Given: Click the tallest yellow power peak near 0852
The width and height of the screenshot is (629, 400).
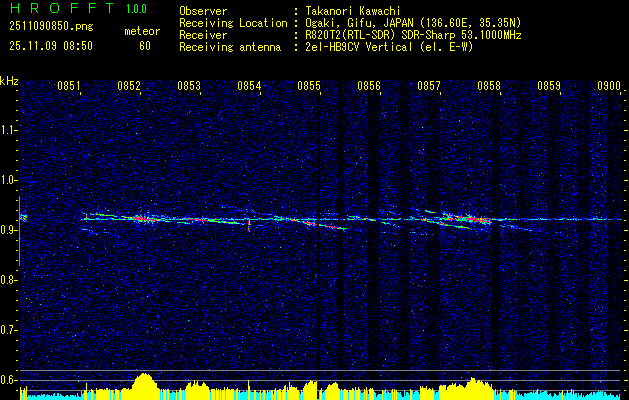Looking at the screenshot, I should (144, 384).
